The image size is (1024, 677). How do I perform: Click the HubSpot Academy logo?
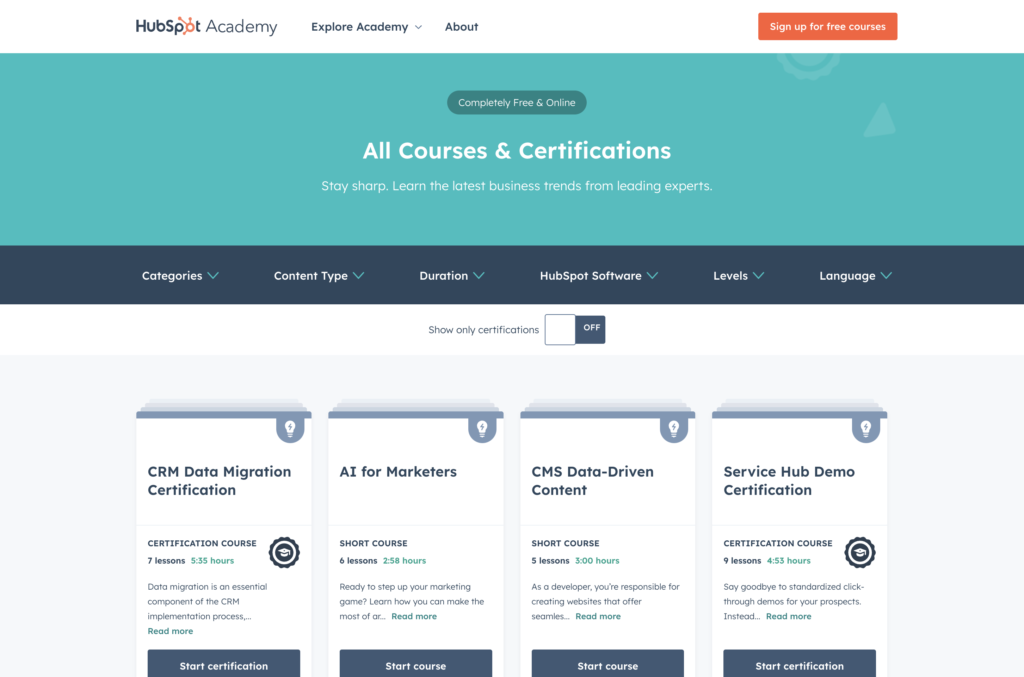206,27
